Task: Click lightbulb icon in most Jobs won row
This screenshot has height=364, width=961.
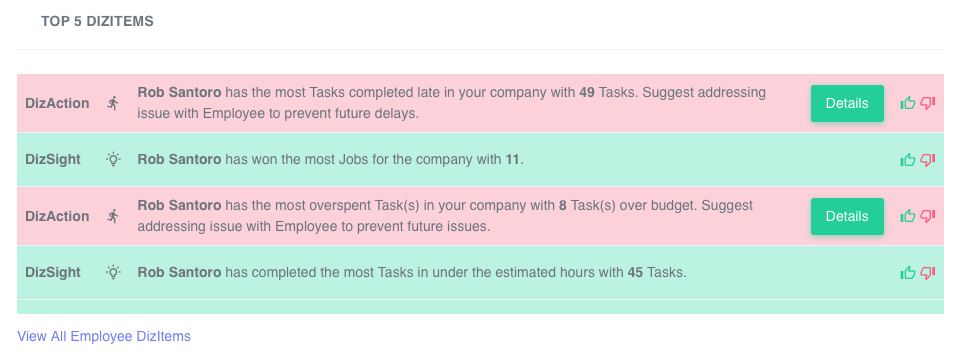Action: [x=113, y=159]
